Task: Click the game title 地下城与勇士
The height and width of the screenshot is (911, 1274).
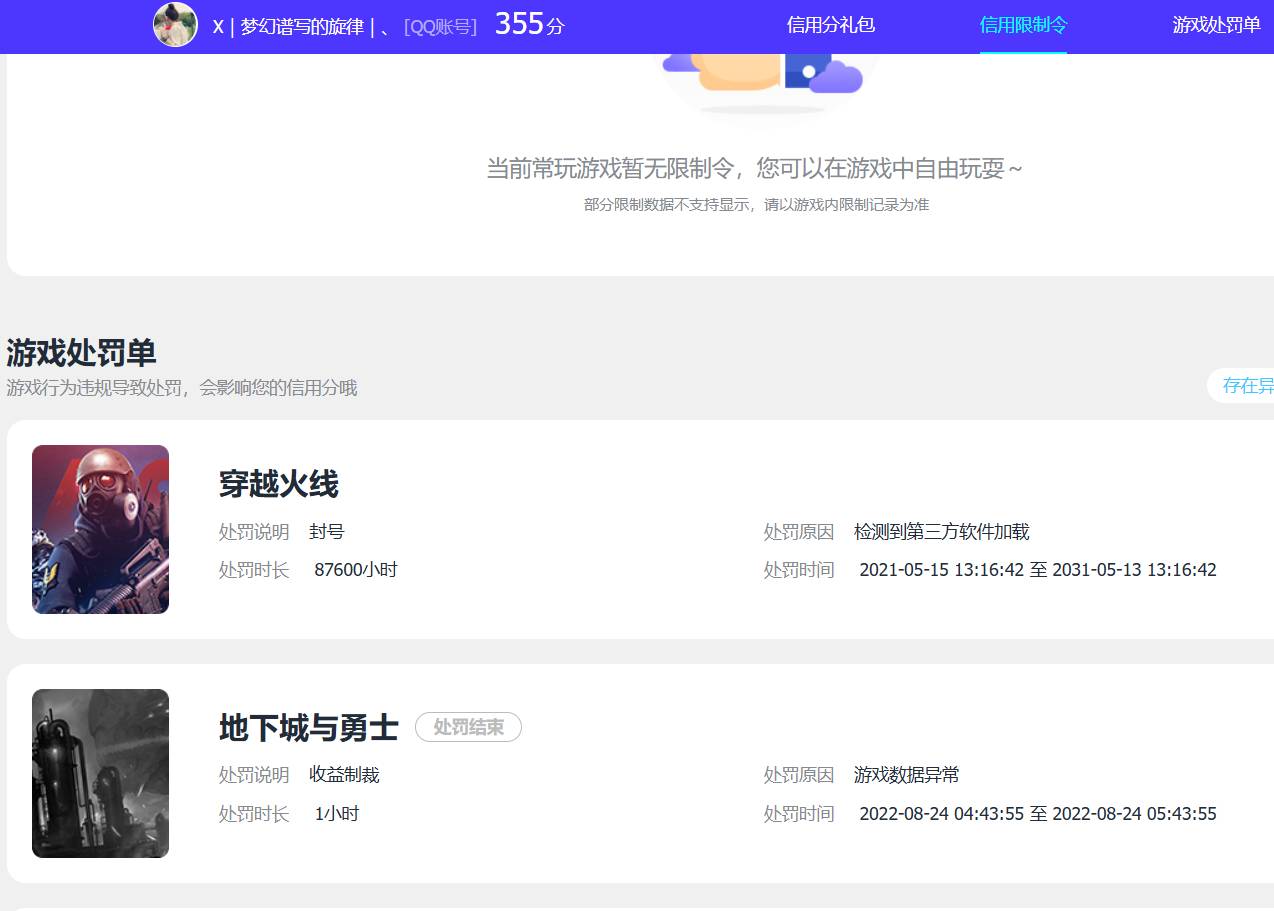Action: (307, 728)
